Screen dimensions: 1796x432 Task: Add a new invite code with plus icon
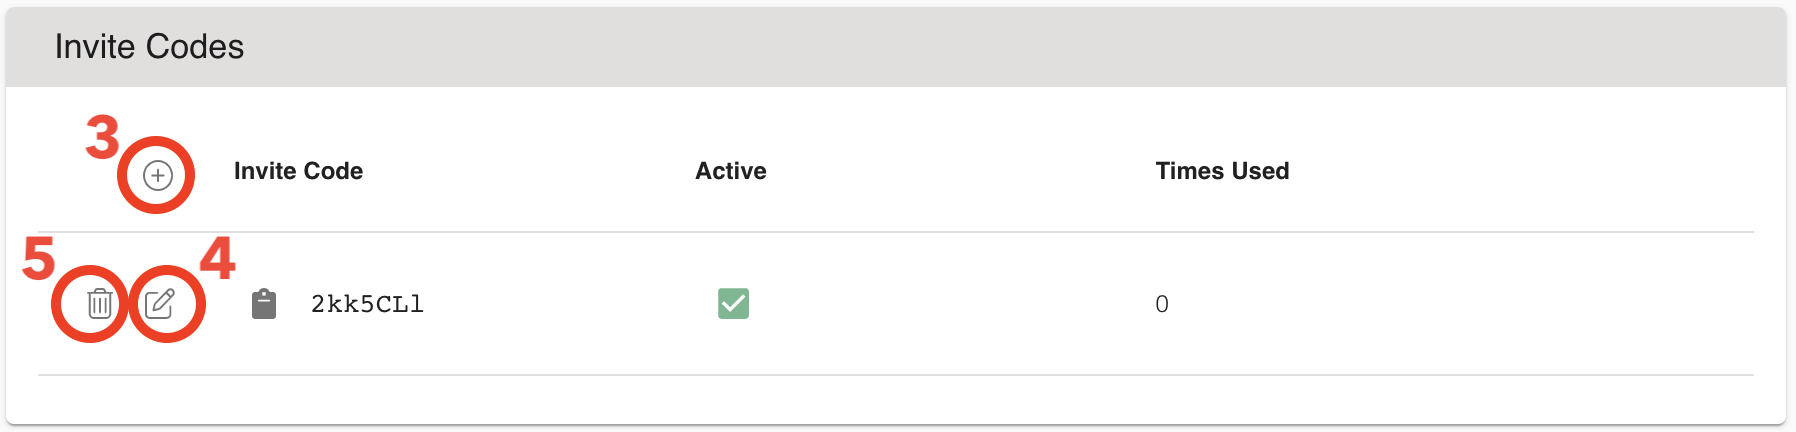click(x=157, y=176)
